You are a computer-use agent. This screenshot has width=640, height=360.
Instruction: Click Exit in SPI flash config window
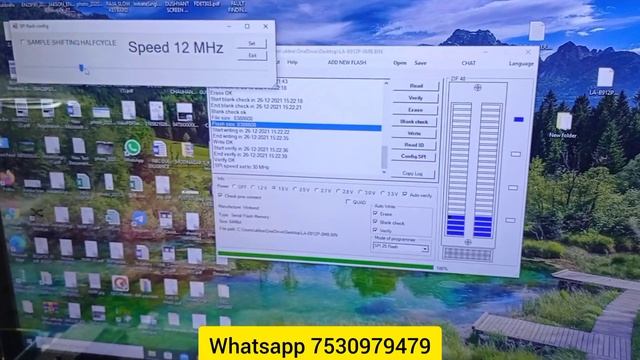(252, 56)
